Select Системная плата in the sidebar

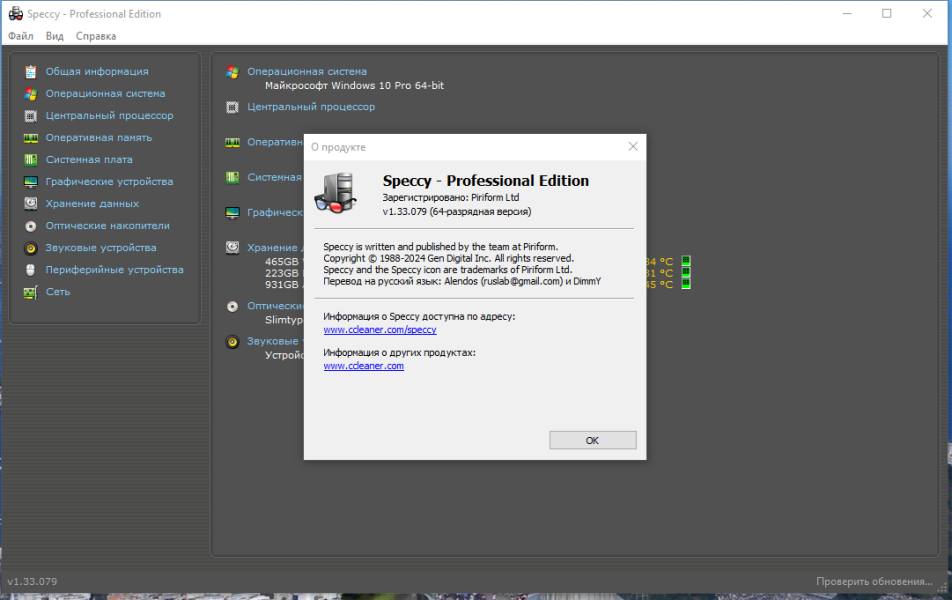pos(89,160)
